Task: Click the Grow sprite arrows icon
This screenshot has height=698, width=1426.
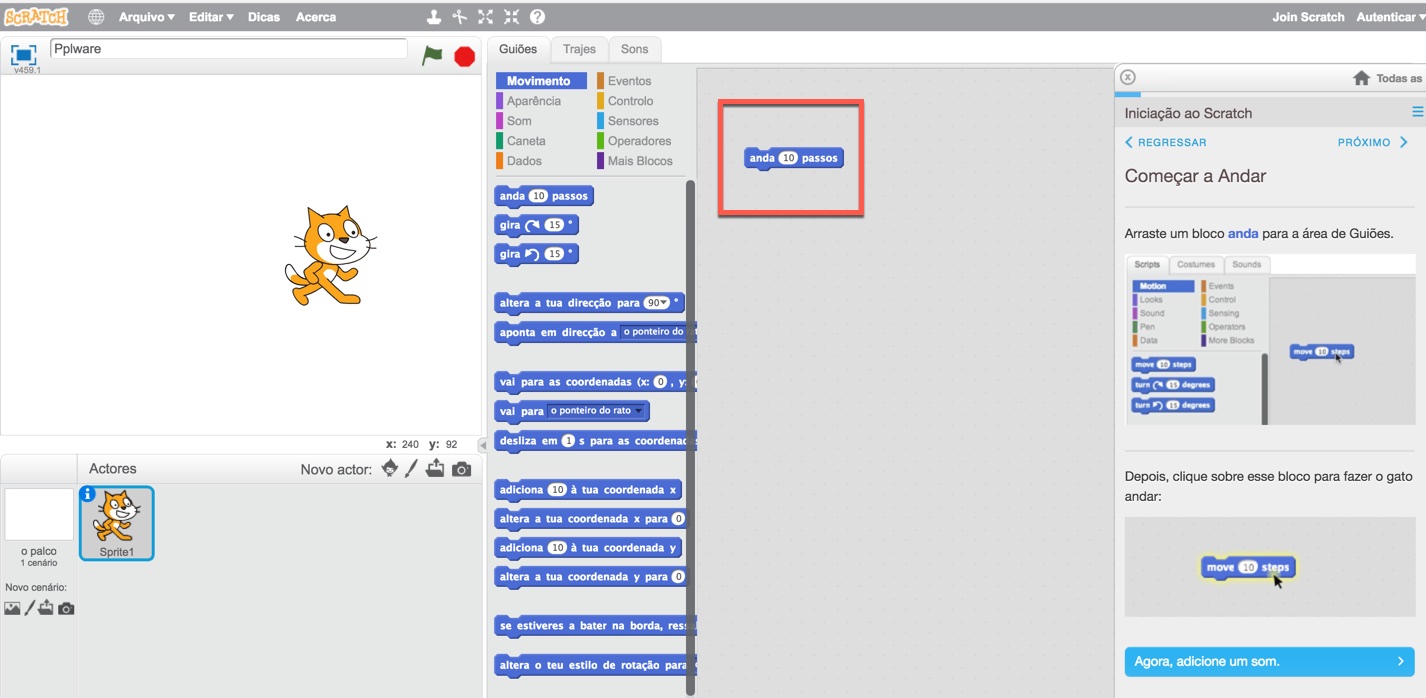Action: click(486, 17)
